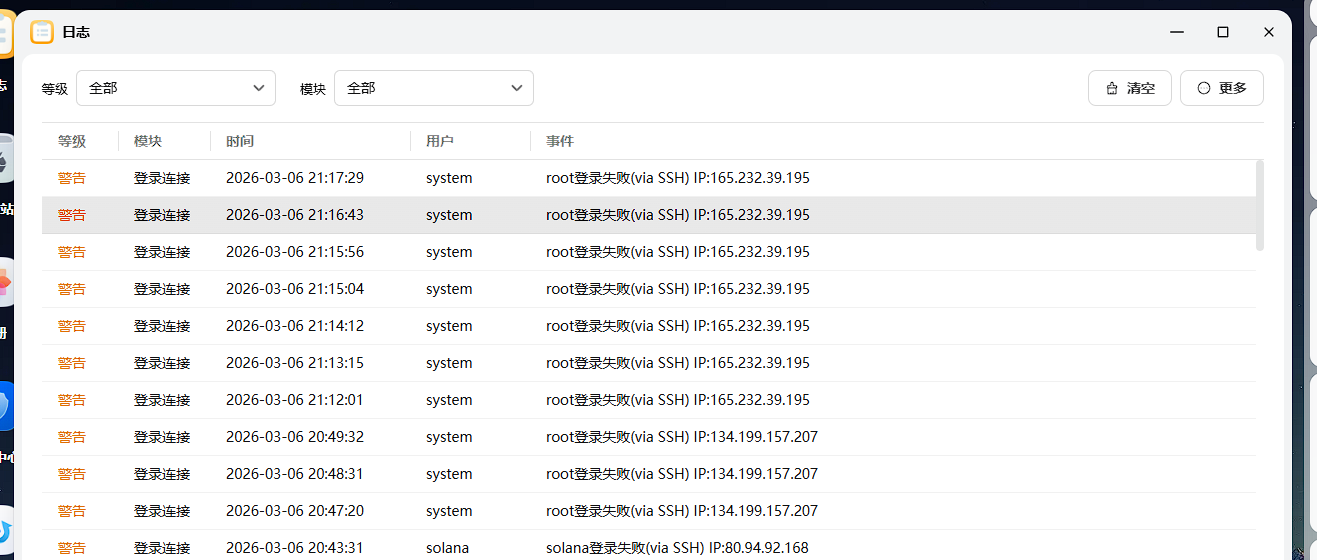This screenshot has width=1317, height=560.
Task: Click the lock icon inside the 清空 button
Action: (1112, 88)
